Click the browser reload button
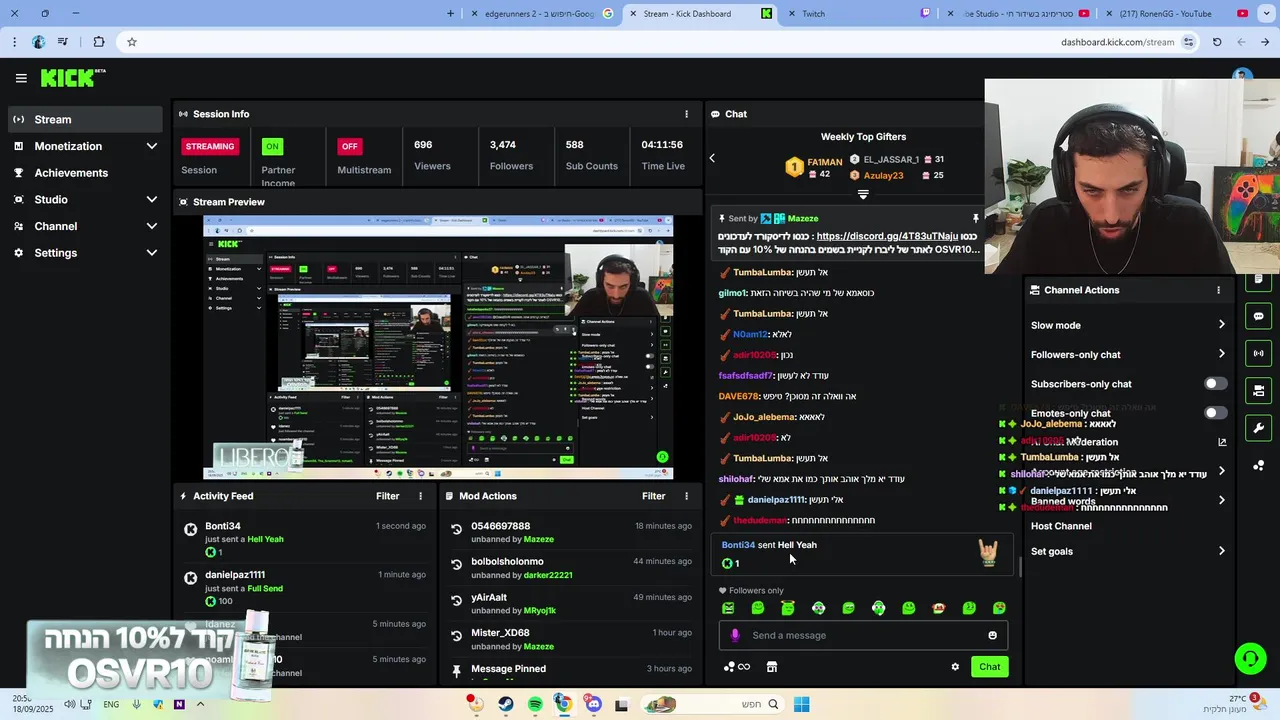 1217,42
